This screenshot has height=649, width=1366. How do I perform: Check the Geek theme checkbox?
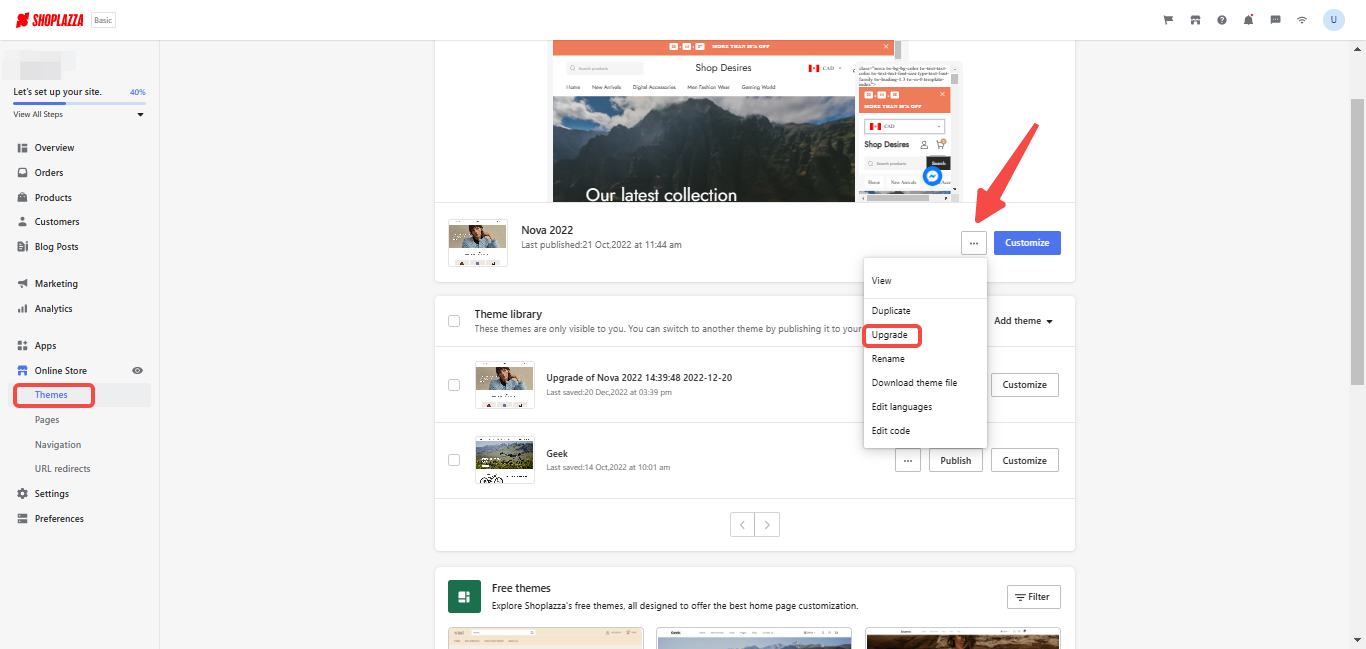click(x=454, y=460)
